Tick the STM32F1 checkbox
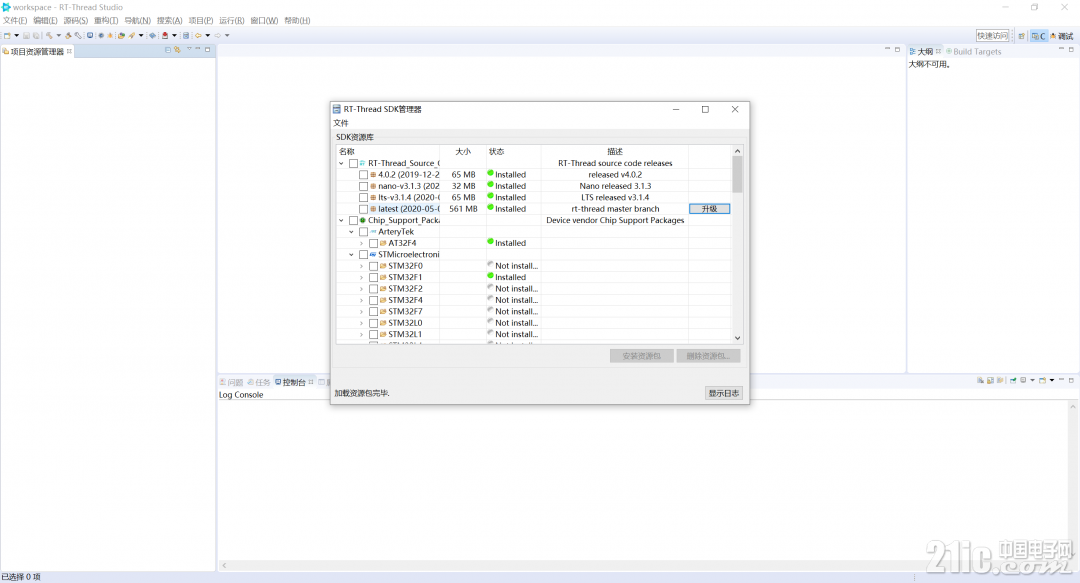This screenshot has width=1080, height=583. click(x=373, y=278)
